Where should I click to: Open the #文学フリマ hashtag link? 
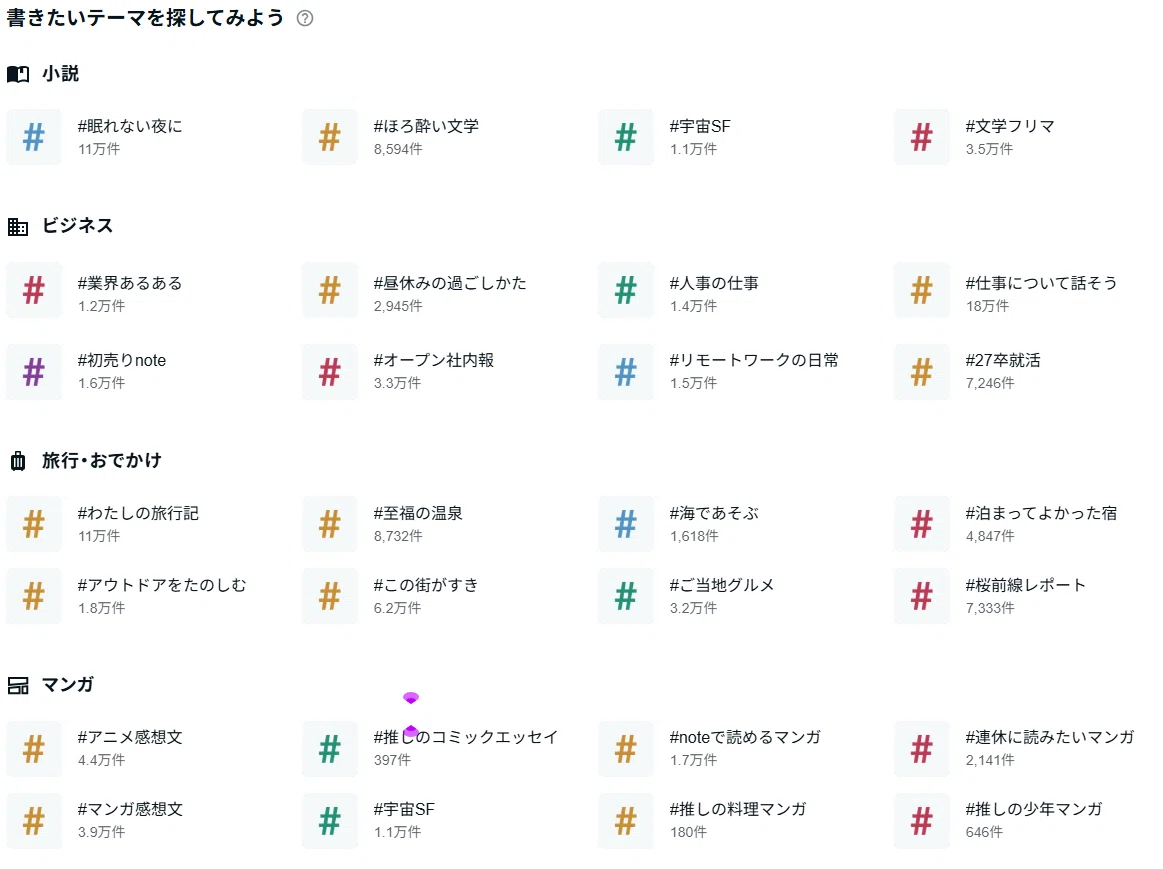coord(1009,126)
